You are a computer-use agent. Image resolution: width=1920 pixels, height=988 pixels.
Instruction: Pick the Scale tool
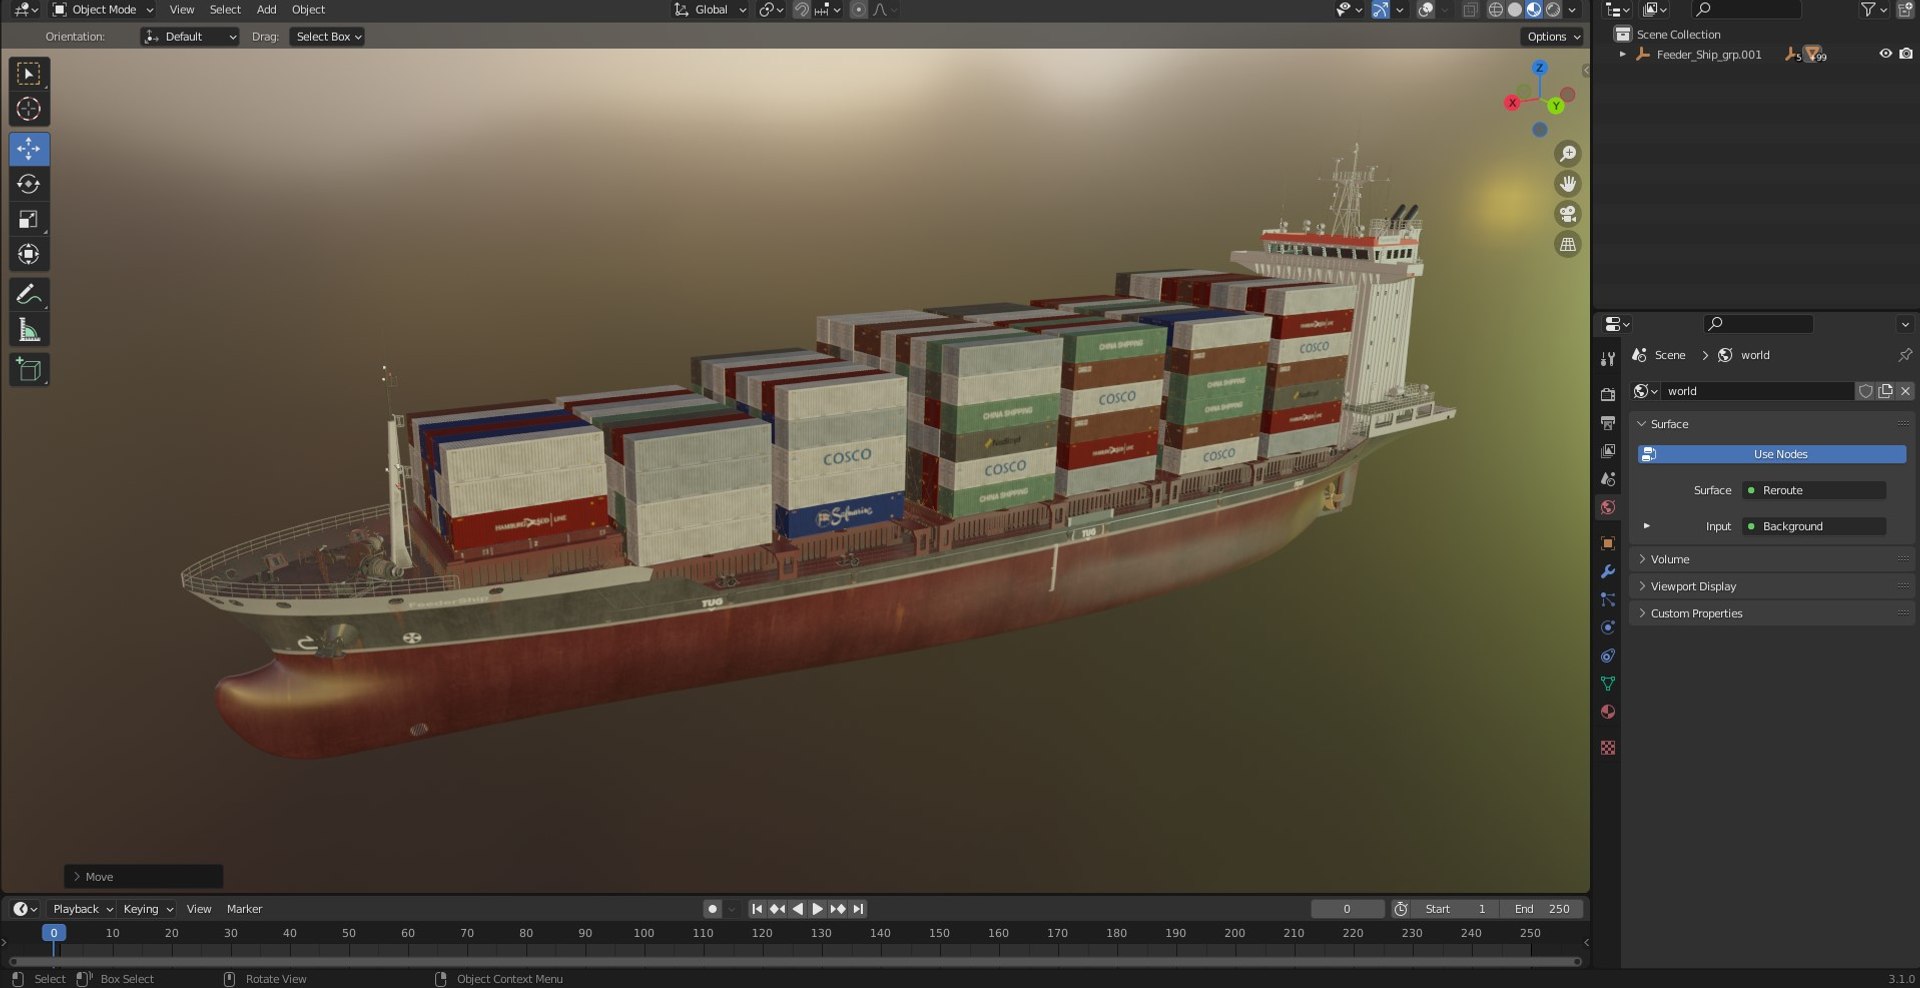[x=29, y=219]
